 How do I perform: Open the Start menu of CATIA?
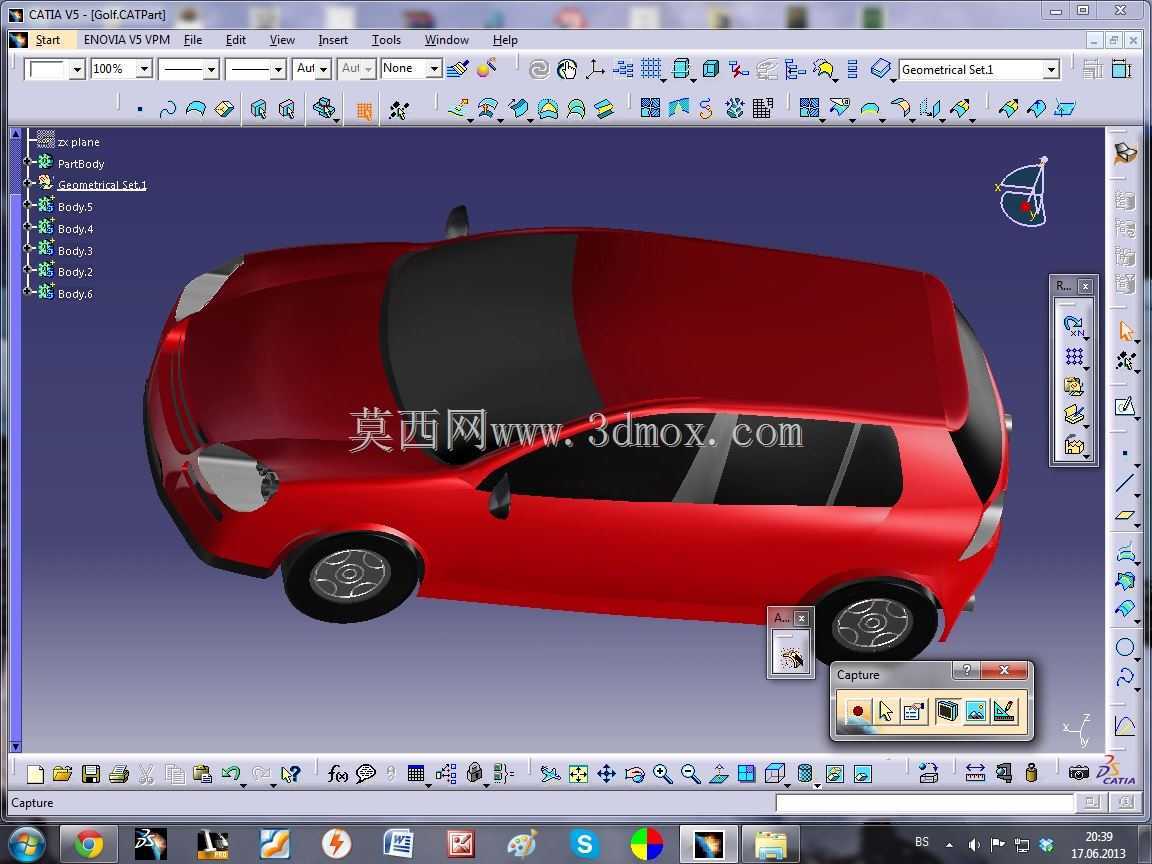pyautogui.click(x=47, y=40)
